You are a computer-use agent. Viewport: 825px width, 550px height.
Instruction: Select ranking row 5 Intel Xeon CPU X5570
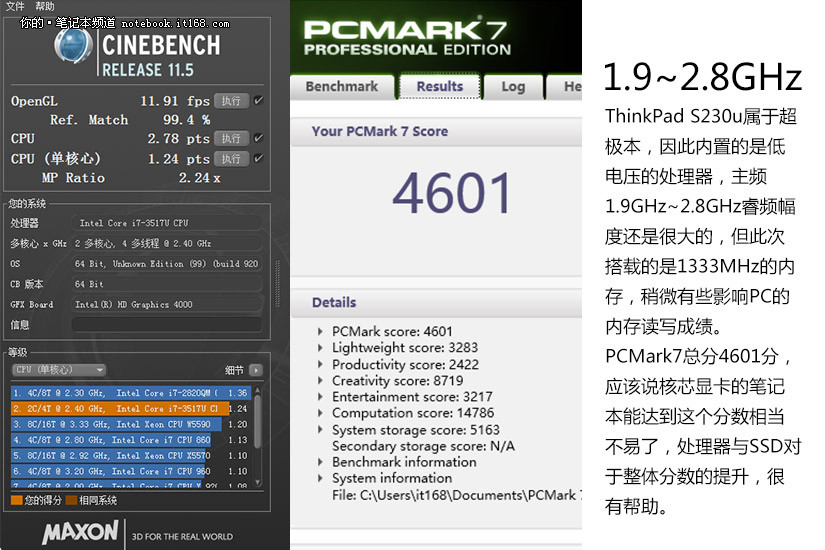[x=130, y=456]
